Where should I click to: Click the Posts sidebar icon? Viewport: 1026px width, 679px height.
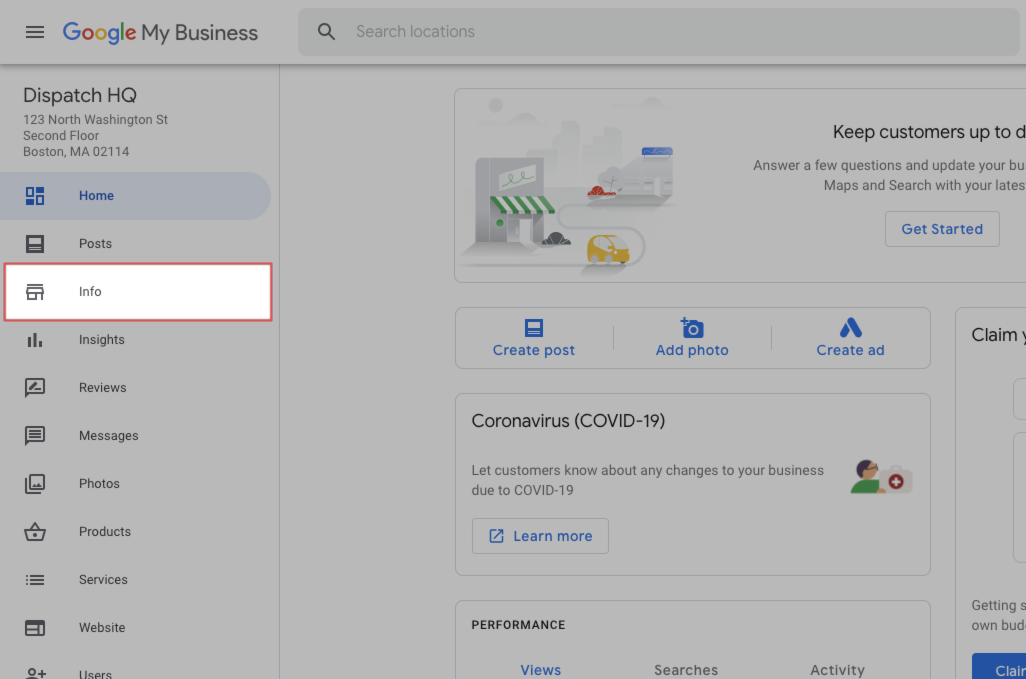[35, 243]
